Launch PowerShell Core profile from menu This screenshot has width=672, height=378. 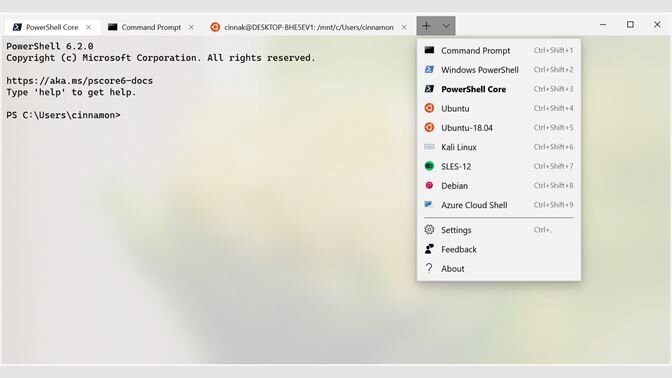point(498,89)
